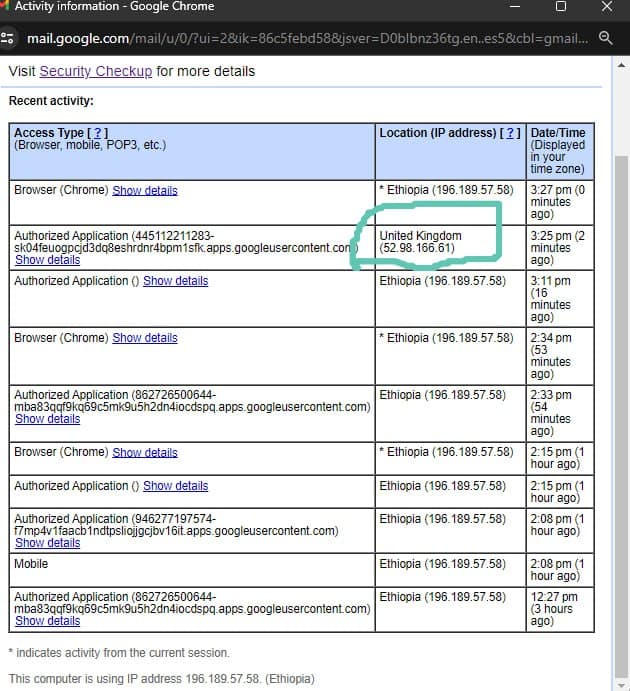
Task: Click the zoom magnifier icon in address bar
Action: pos(606,38)
